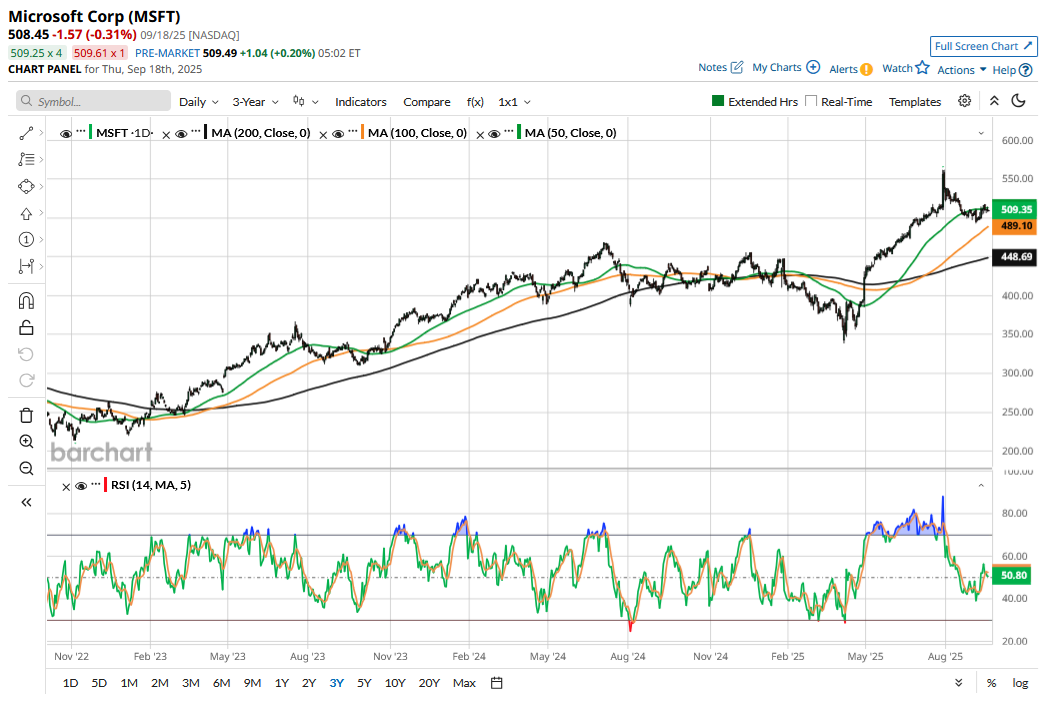This screenshot has height=716, width=1051.
Task: Click the Alerts exclamation icon
Action: 866,69
